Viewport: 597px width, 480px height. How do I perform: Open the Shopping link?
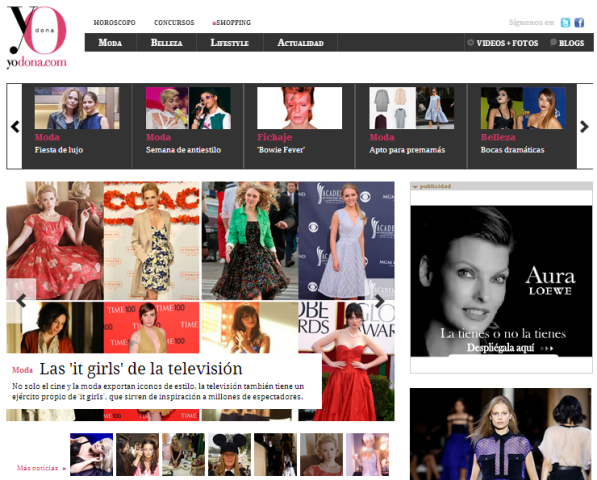pyautogui.click(x=231, y=22)
